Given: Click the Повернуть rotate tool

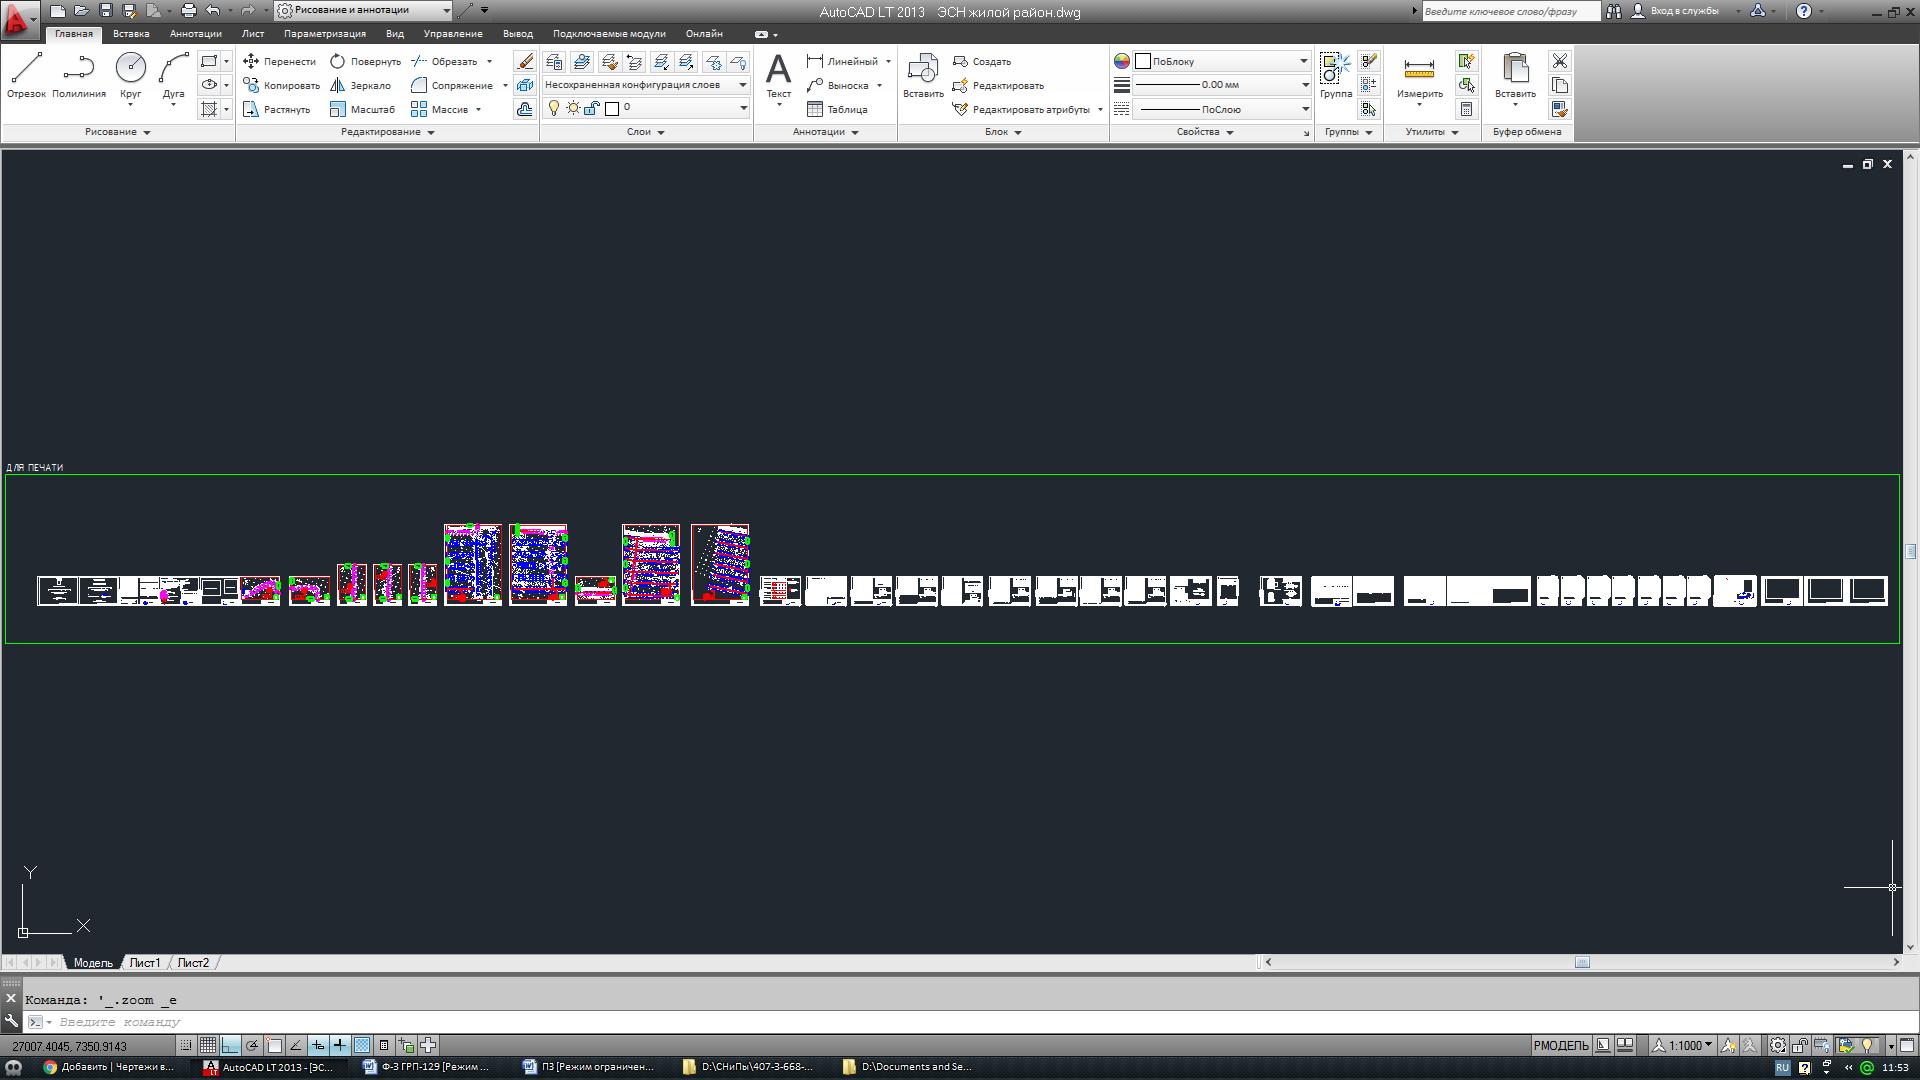Looking at the screenshot, I should click(x=365, y=61).
